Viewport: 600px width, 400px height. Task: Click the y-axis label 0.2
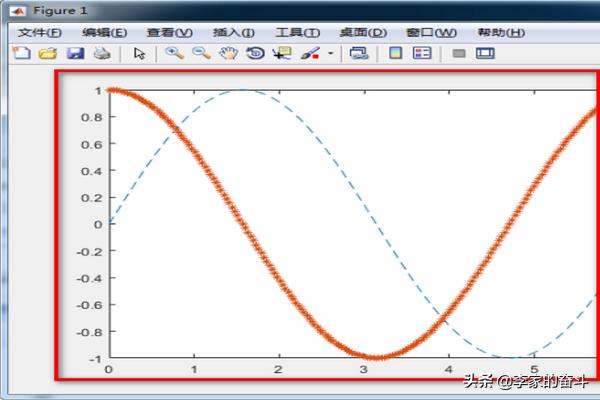92,198
